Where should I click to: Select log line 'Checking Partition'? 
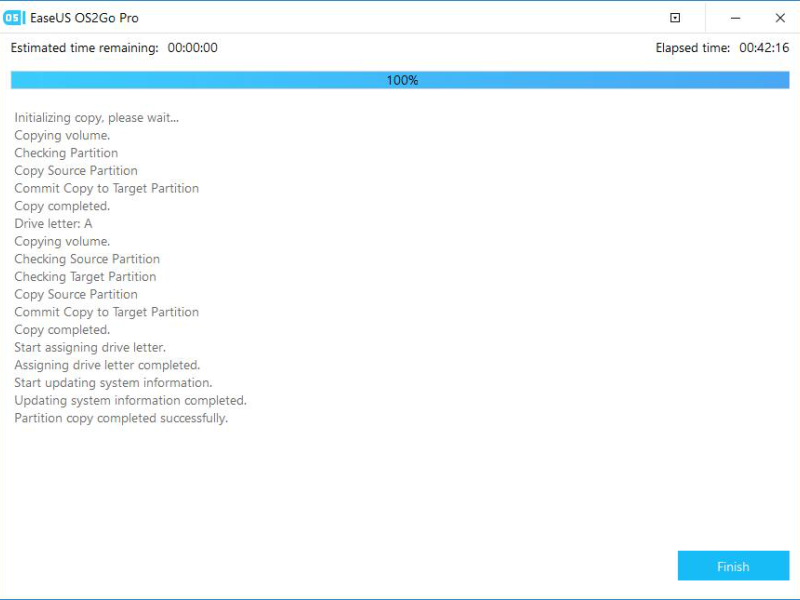point(66,153)
